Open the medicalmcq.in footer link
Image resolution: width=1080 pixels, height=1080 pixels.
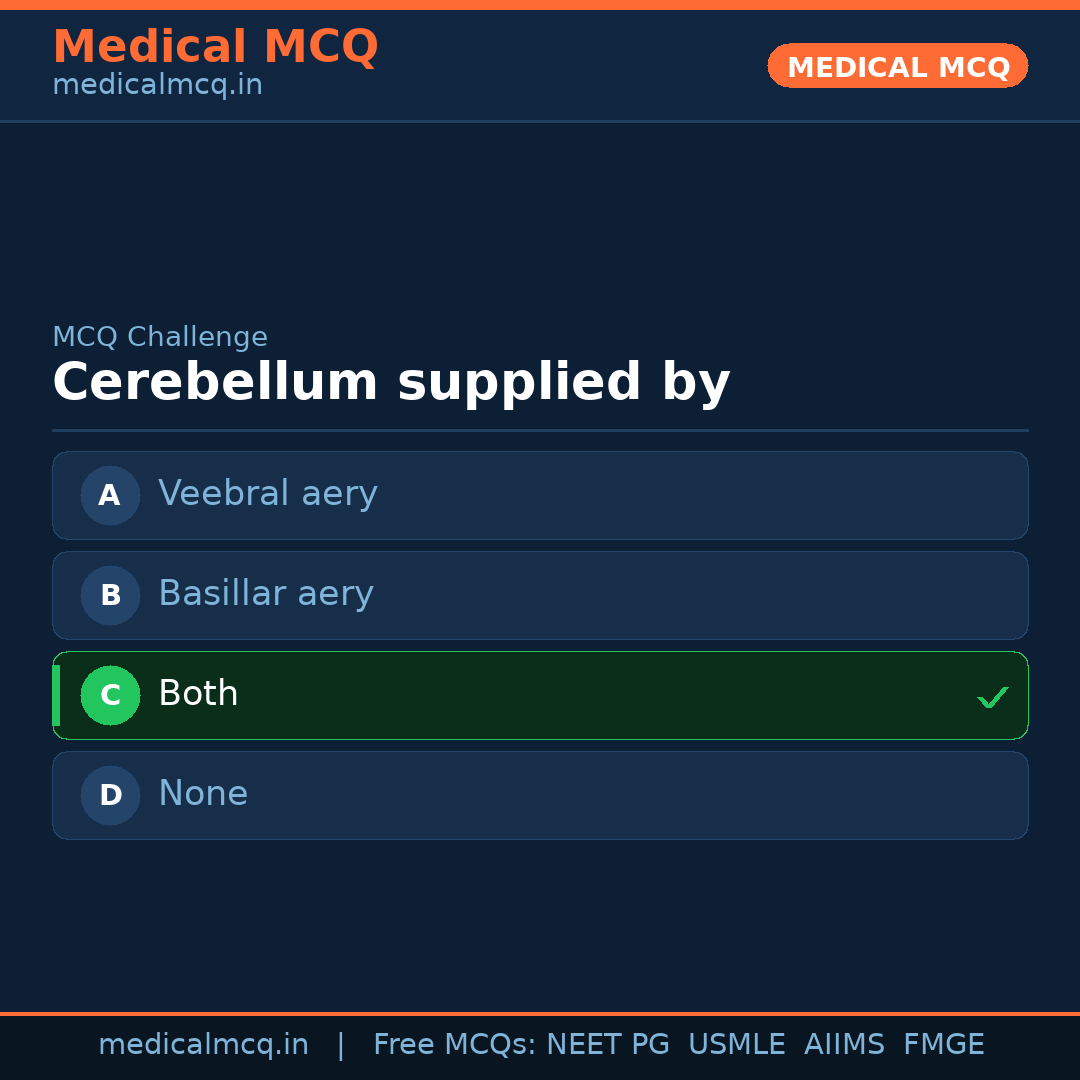point(203,1043)
